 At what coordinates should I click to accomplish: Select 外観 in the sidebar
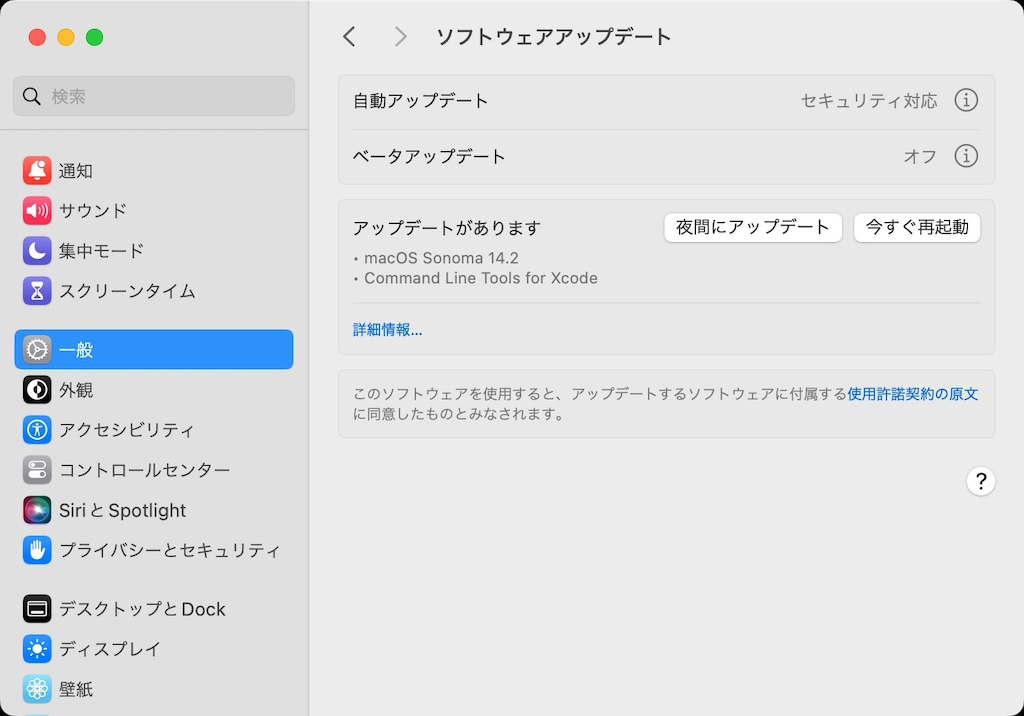tap(153, 390)
